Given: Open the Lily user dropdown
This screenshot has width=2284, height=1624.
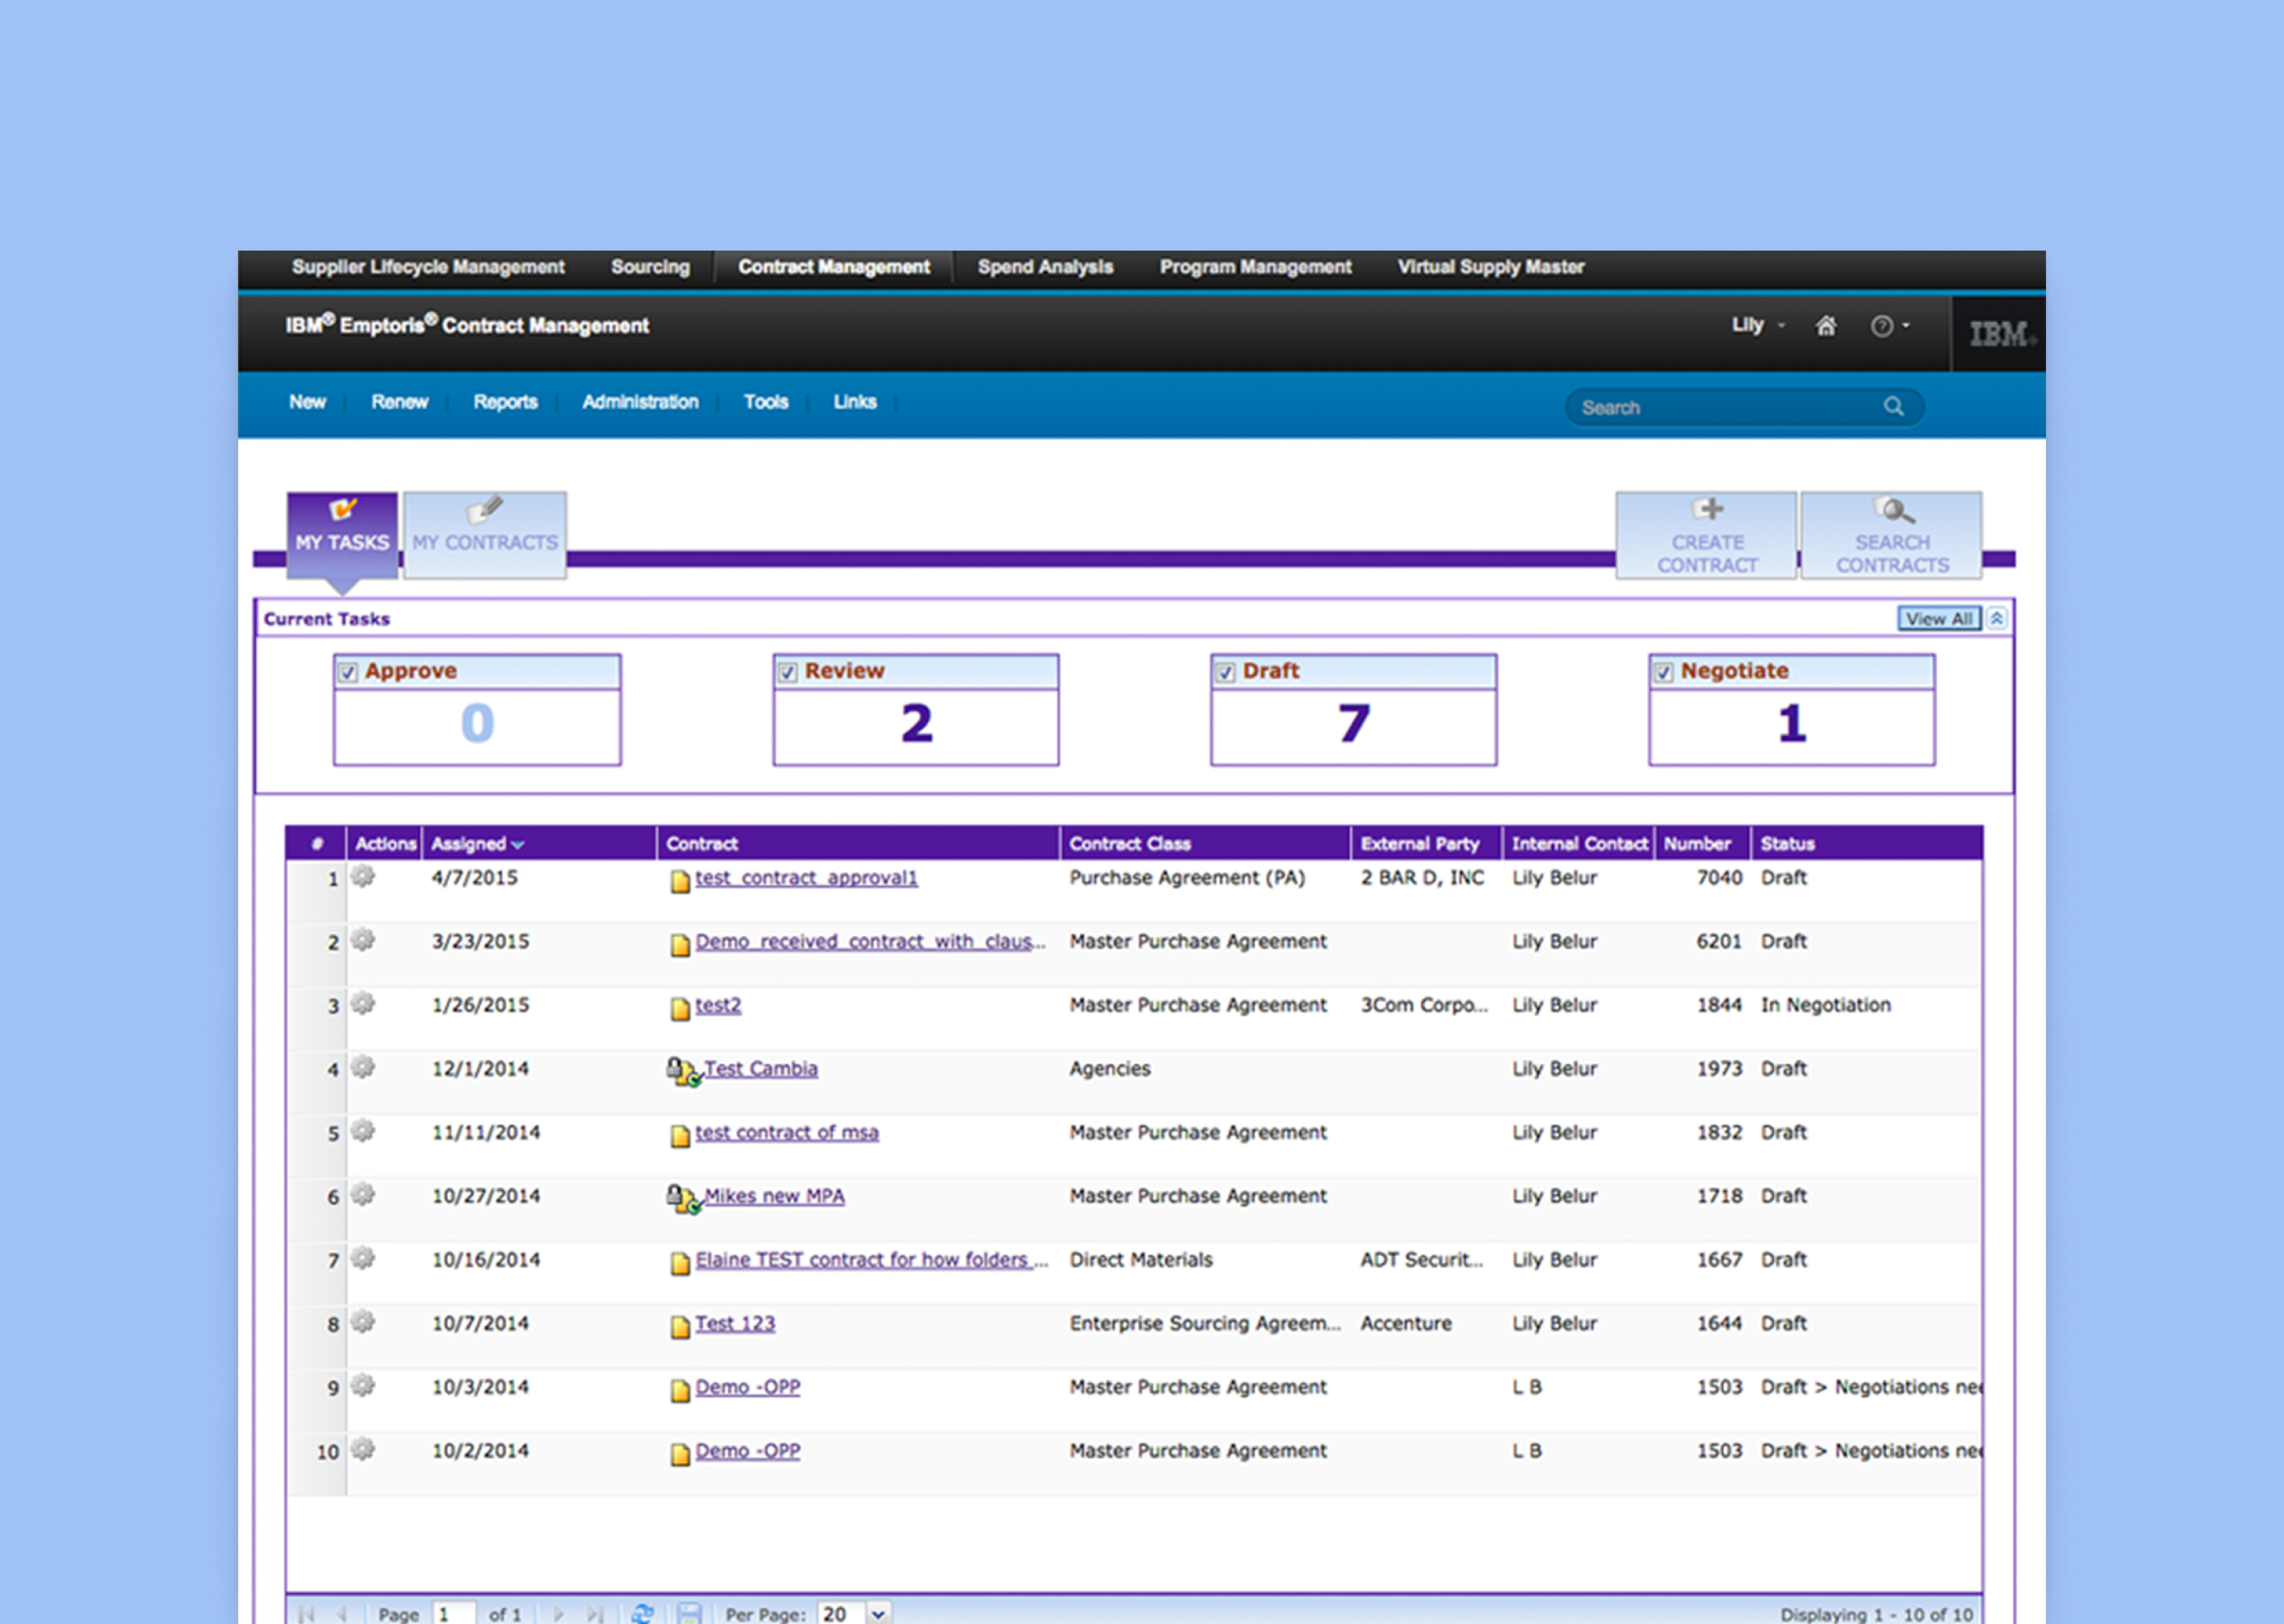Looking at the screenshot, I should (x=1758, y=325).
